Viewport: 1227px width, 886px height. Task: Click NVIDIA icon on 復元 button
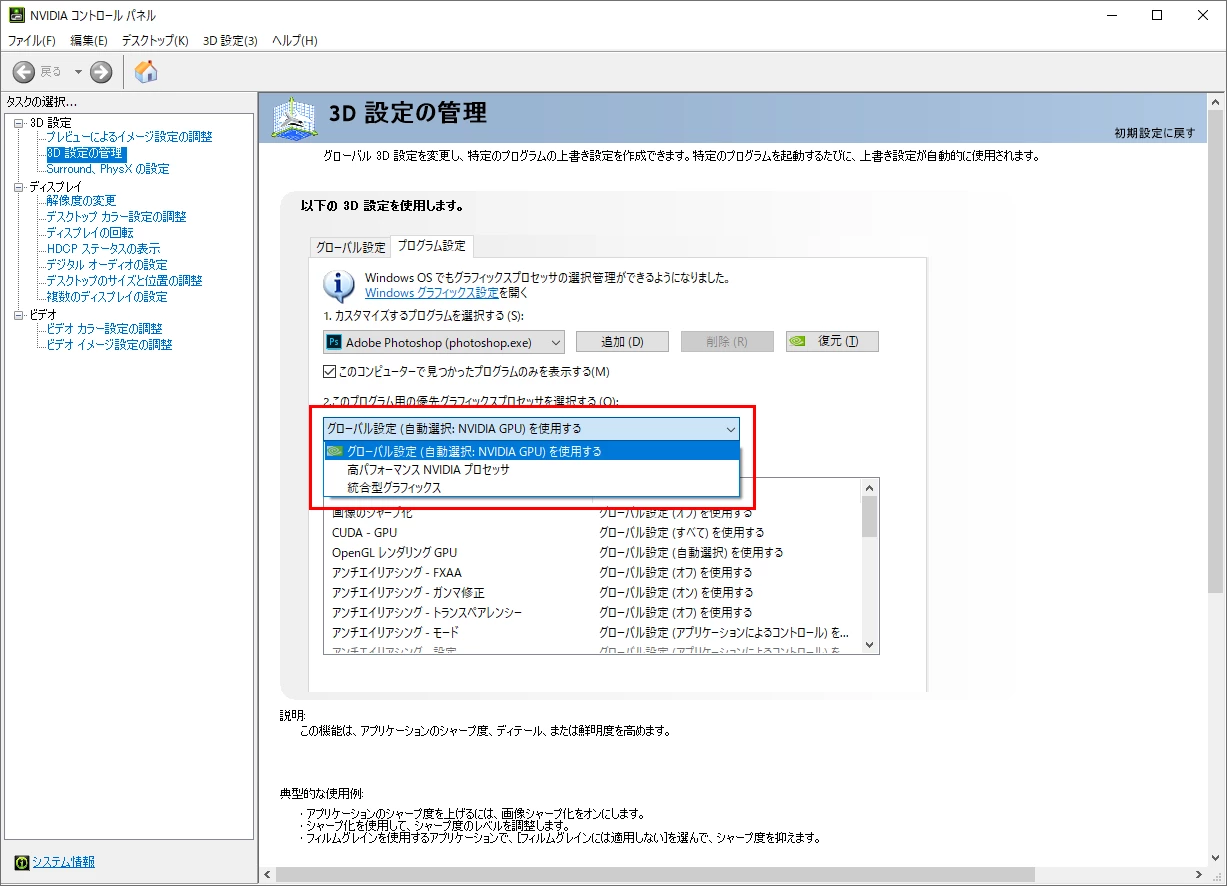(x=797, y=341)
